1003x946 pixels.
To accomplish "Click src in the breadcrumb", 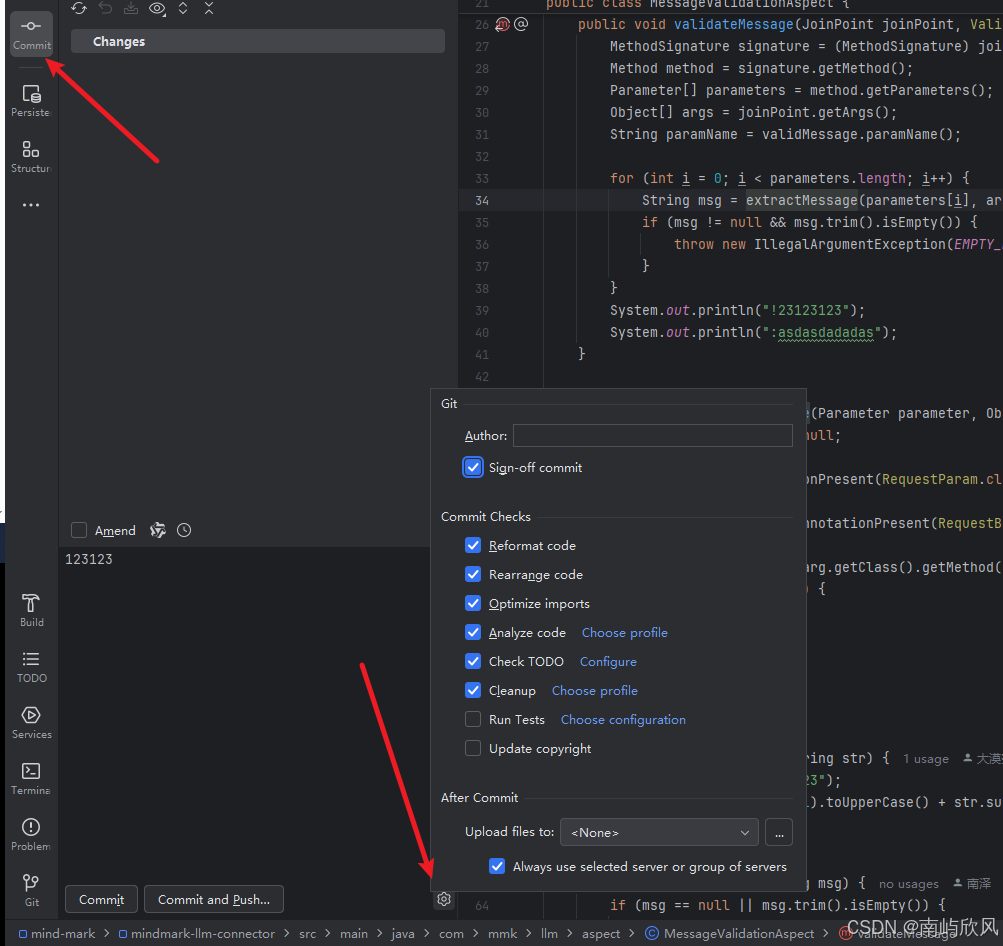I will coord(308,934).
